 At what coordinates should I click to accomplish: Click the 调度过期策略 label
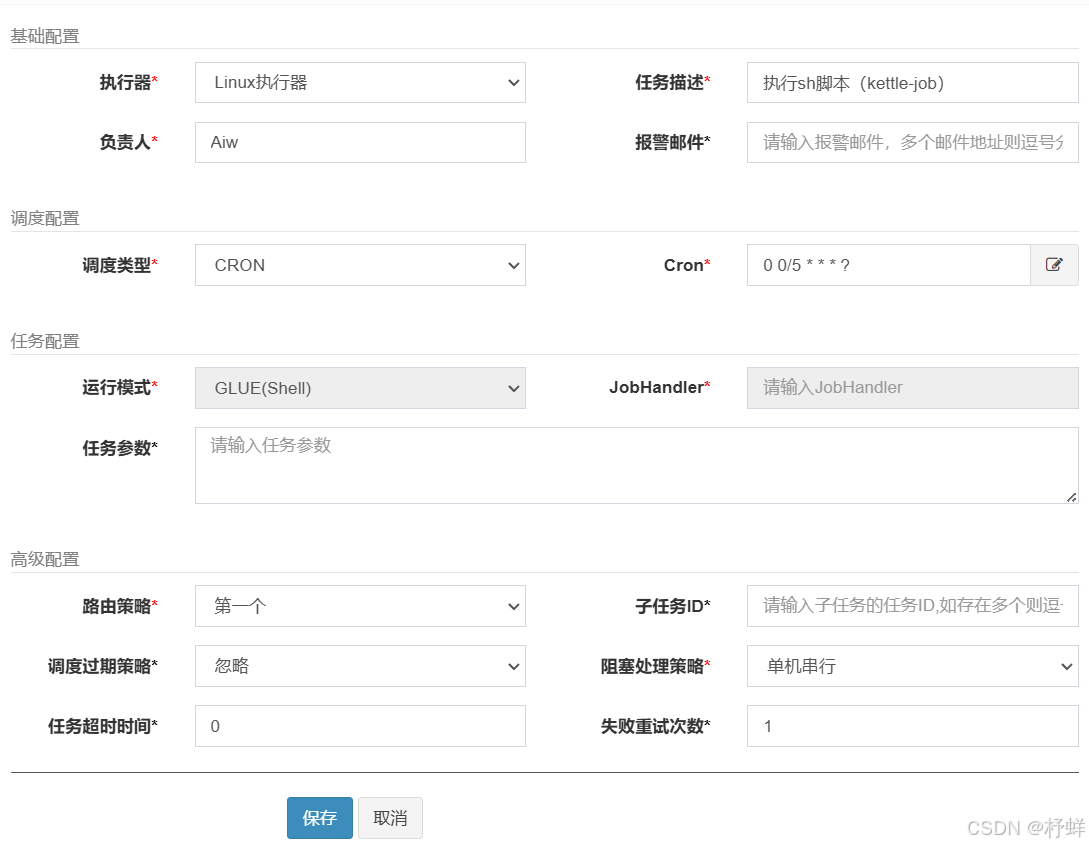click(103, 666)
